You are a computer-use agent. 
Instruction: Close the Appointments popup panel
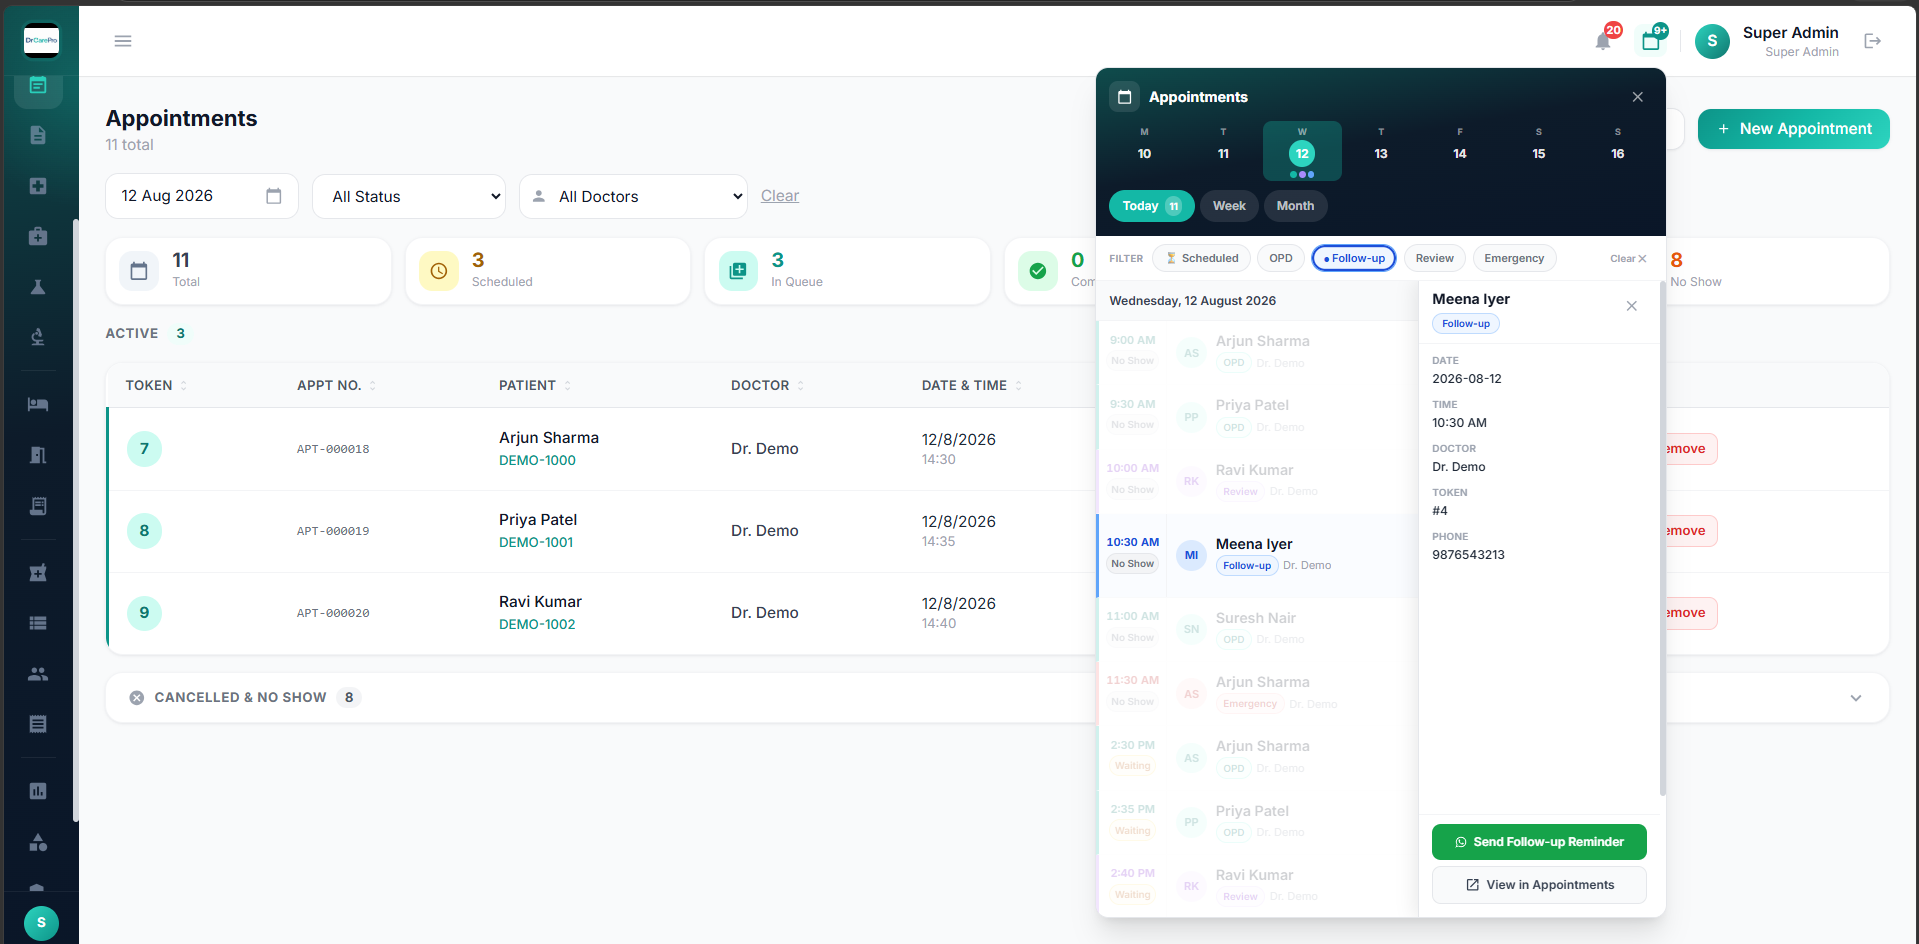click(x=1637, y=97)
